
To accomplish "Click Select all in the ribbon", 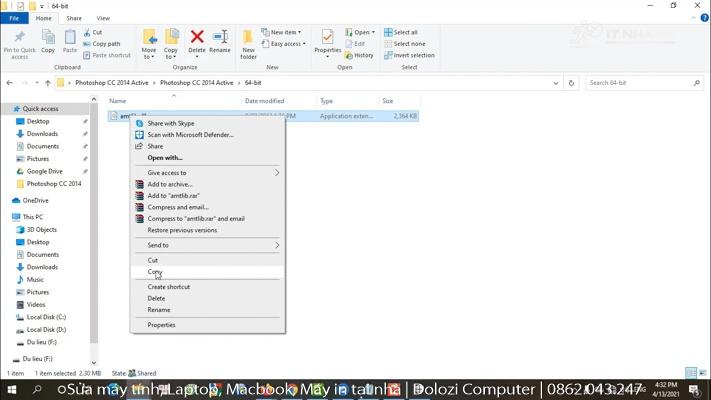I will click(405, 32).
